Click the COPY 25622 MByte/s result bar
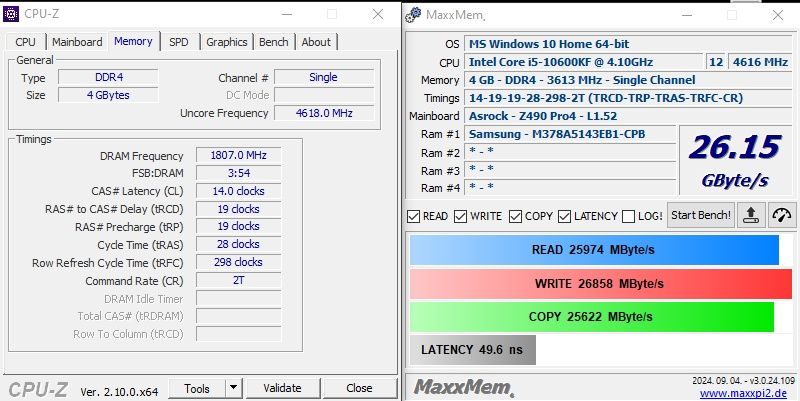 592,317
